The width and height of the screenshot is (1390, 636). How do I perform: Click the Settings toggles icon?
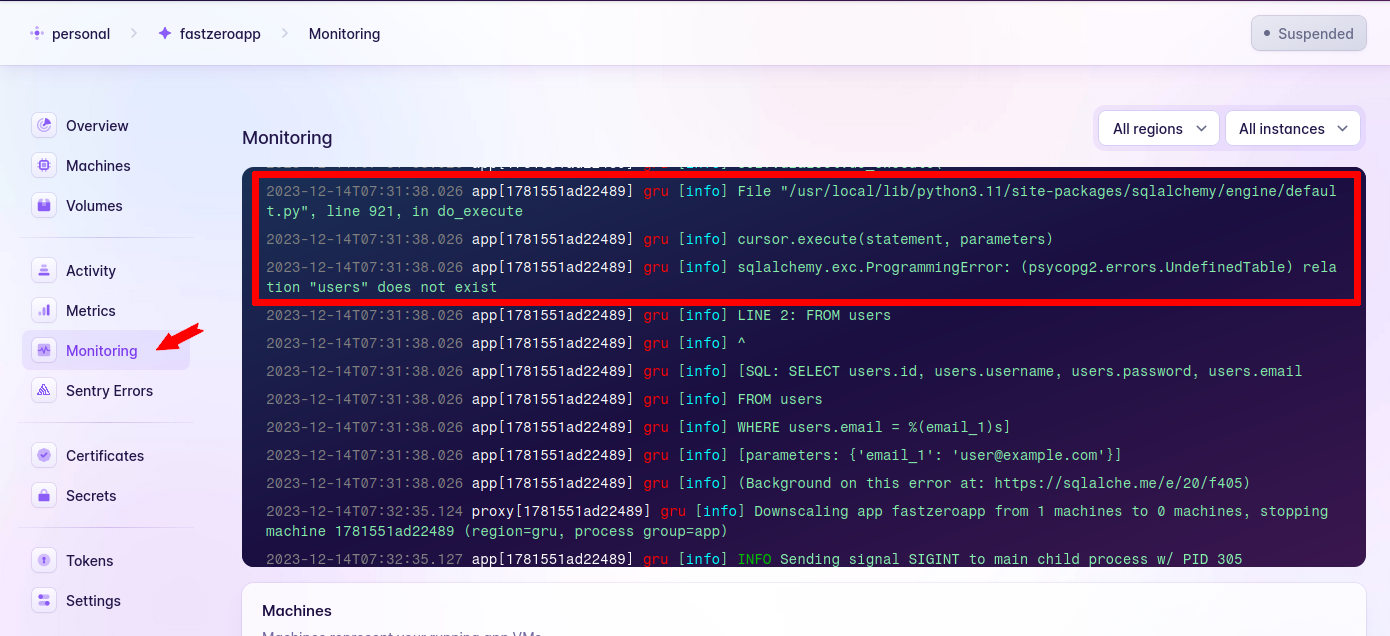pos(44,601)
